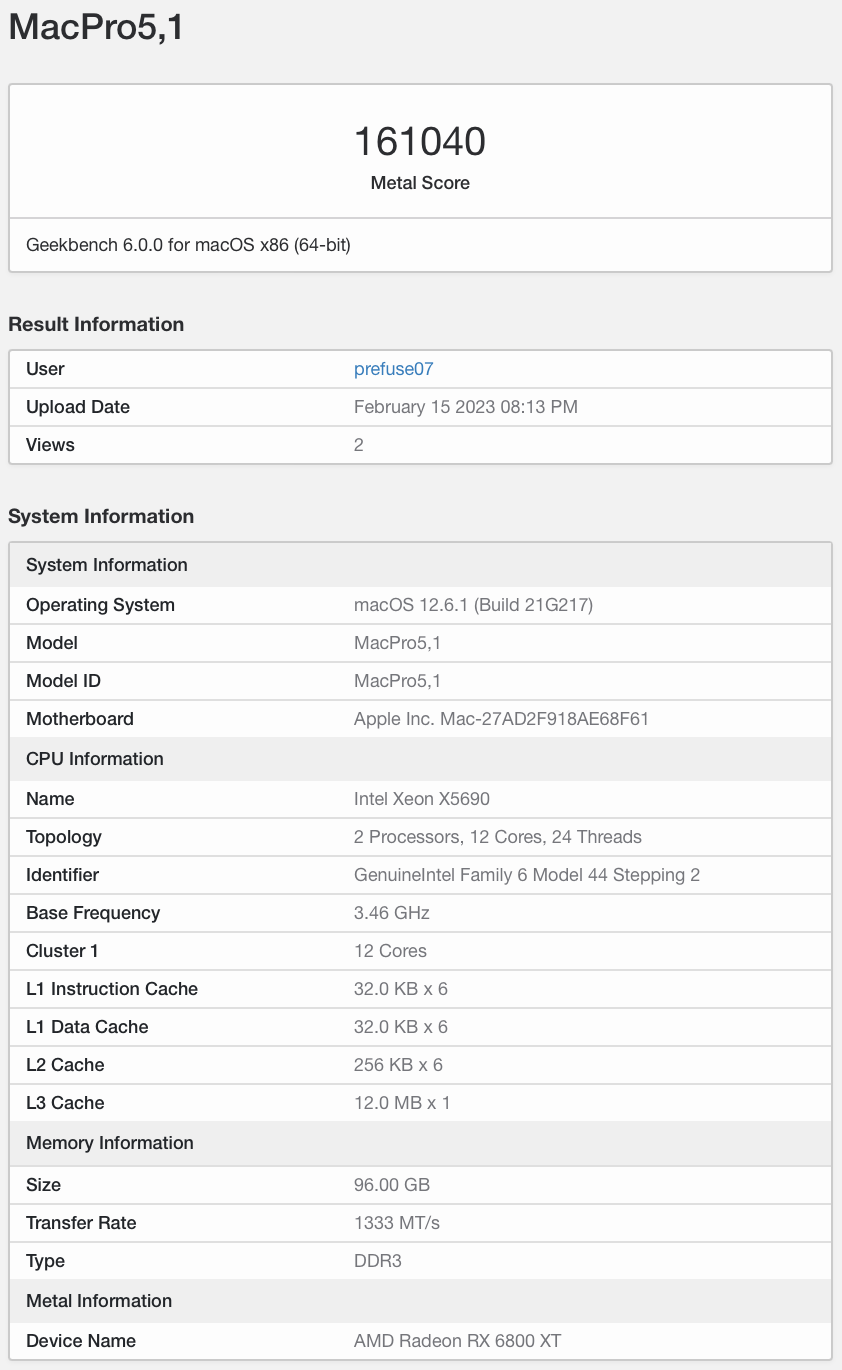Click the Model value MacPro5,1

tap(397, 643)
